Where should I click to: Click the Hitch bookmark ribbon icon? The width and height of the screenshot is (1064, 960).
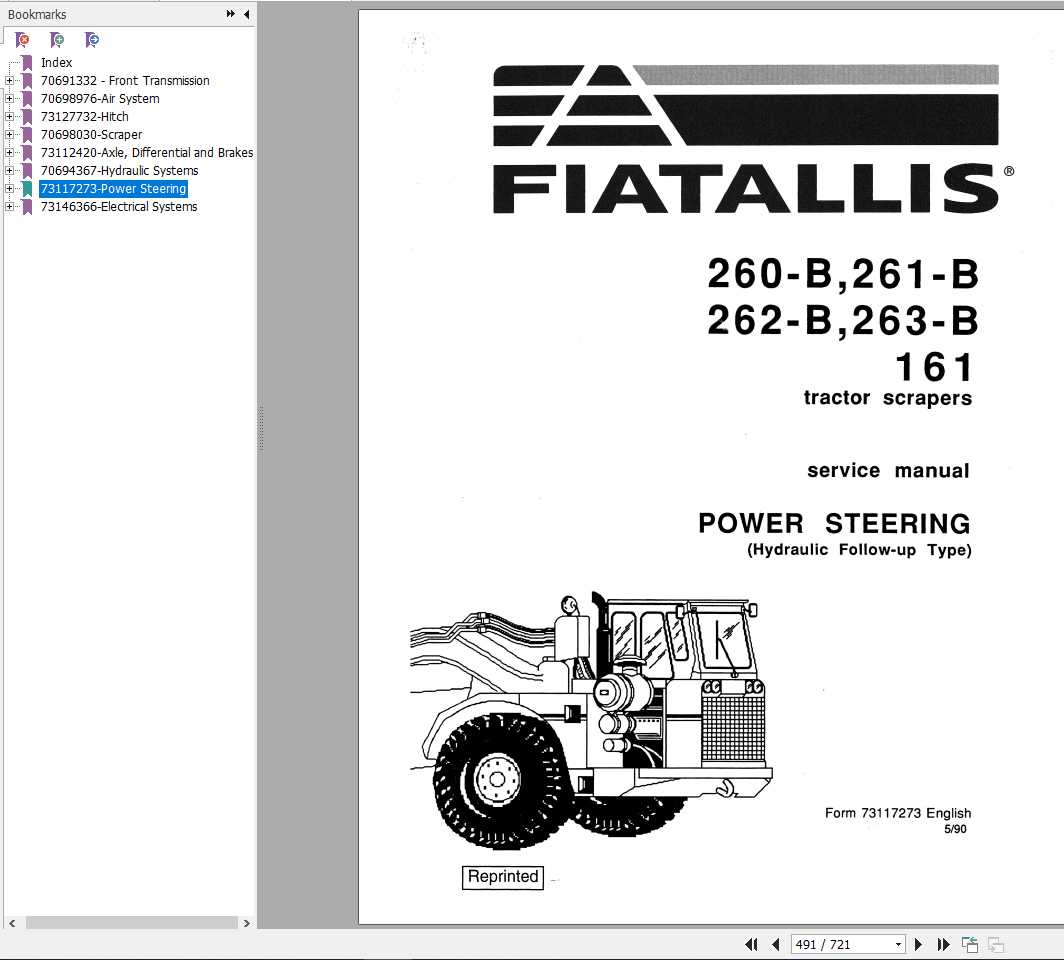point(27,117)
